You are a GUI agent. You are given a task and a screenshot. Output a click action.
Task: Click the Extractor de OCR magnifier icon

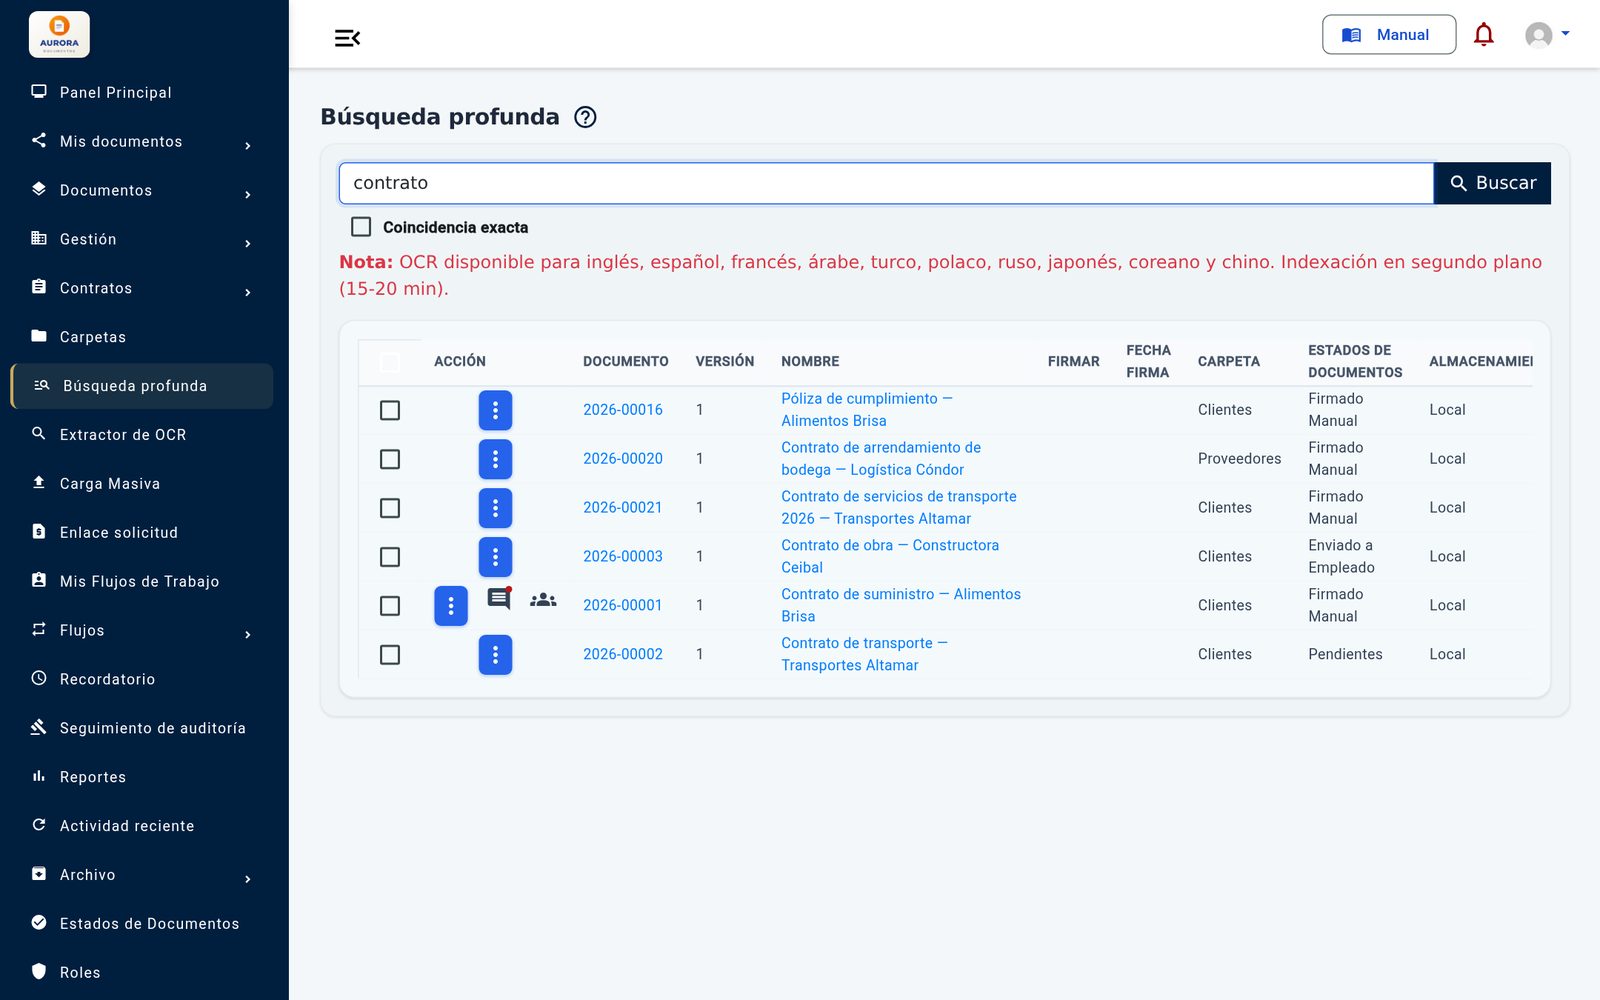39,434
